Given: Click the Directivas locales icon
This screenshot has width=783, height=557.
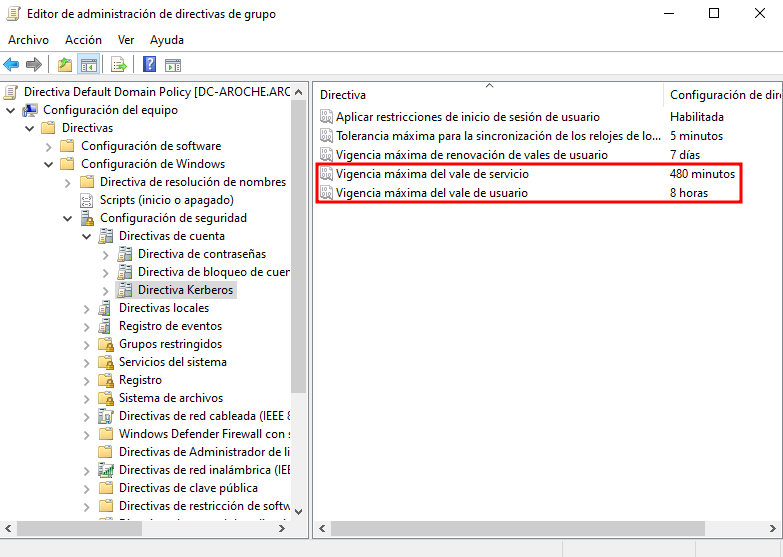Looking at the screenshot, I should click(105, 308).
